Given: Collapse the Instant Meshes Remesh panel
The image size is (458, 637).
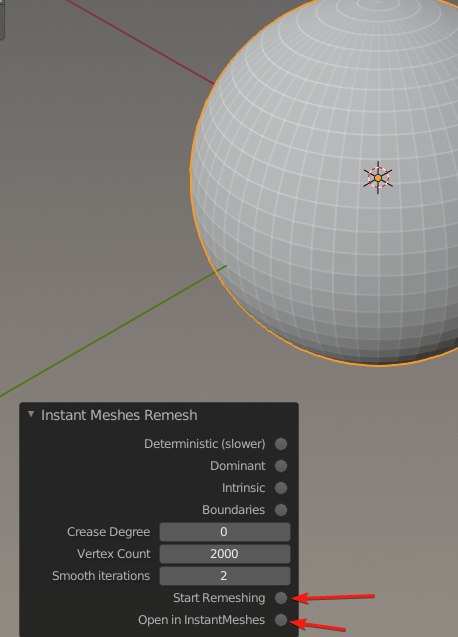Looking at the screenshot, I should coord(31,414).
